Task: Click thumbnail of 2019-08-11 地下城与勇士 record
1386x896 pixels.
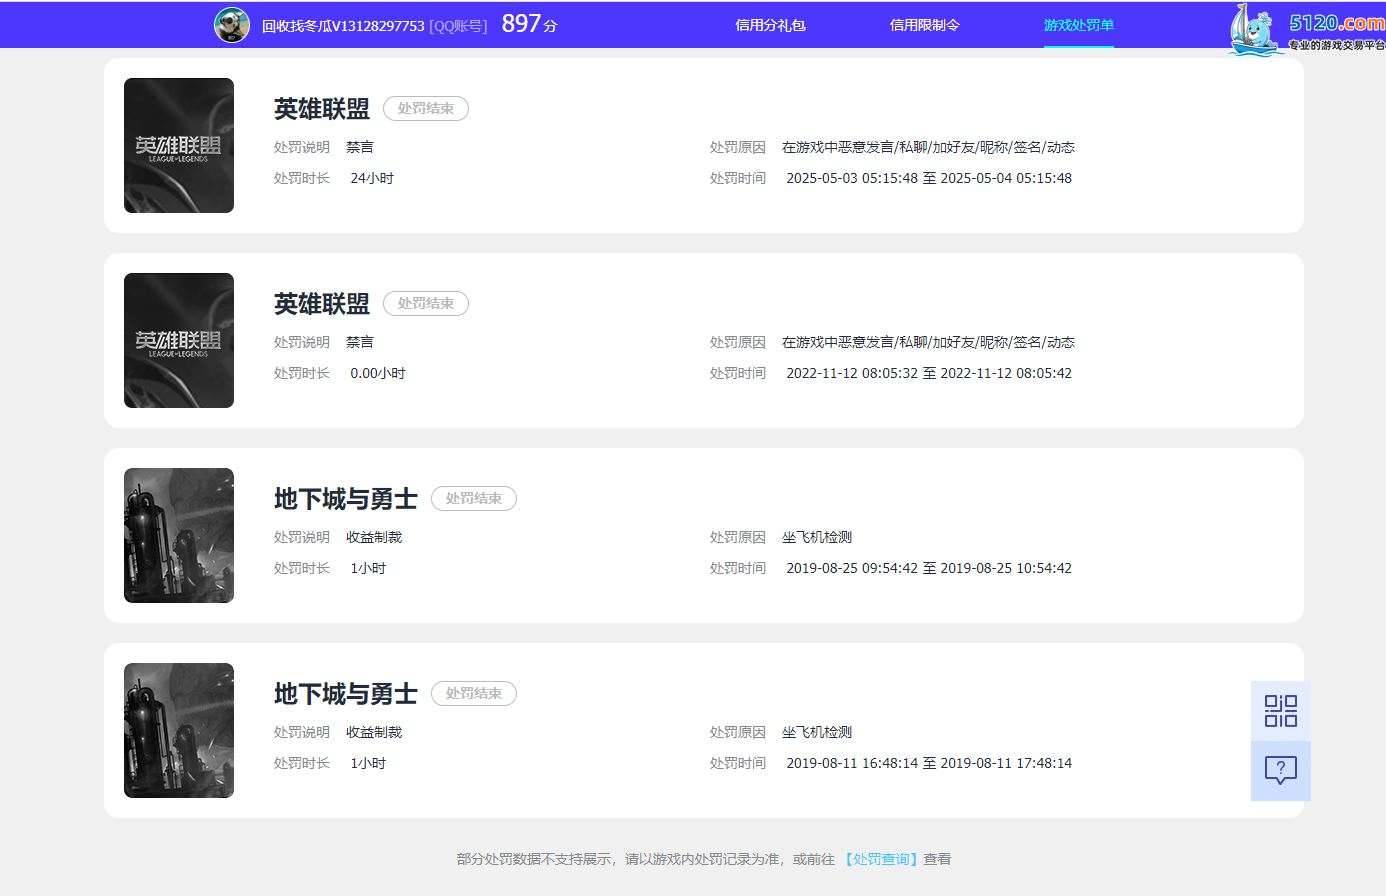Action: (x=179, y=730)
